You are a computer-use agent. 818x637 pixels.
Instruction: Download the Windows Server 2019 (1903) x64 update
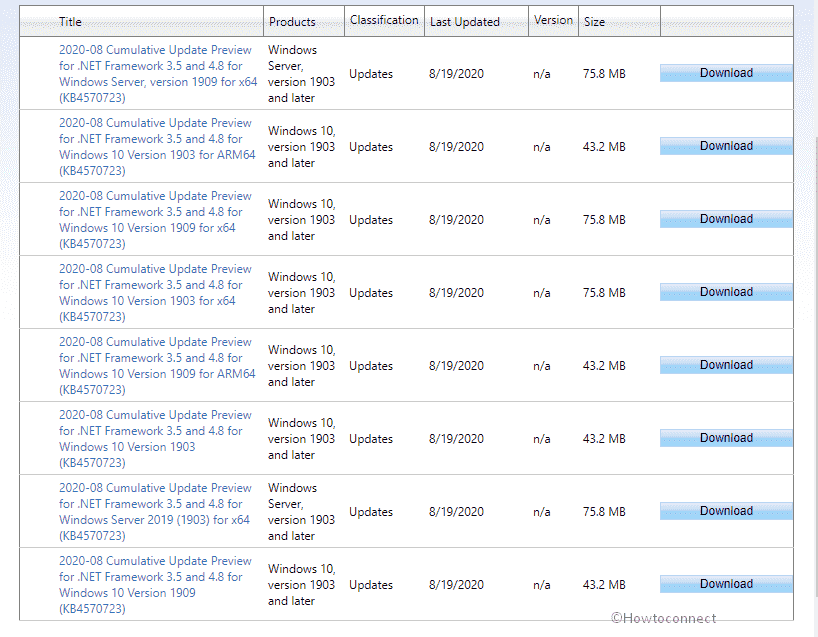coord(726,511)
